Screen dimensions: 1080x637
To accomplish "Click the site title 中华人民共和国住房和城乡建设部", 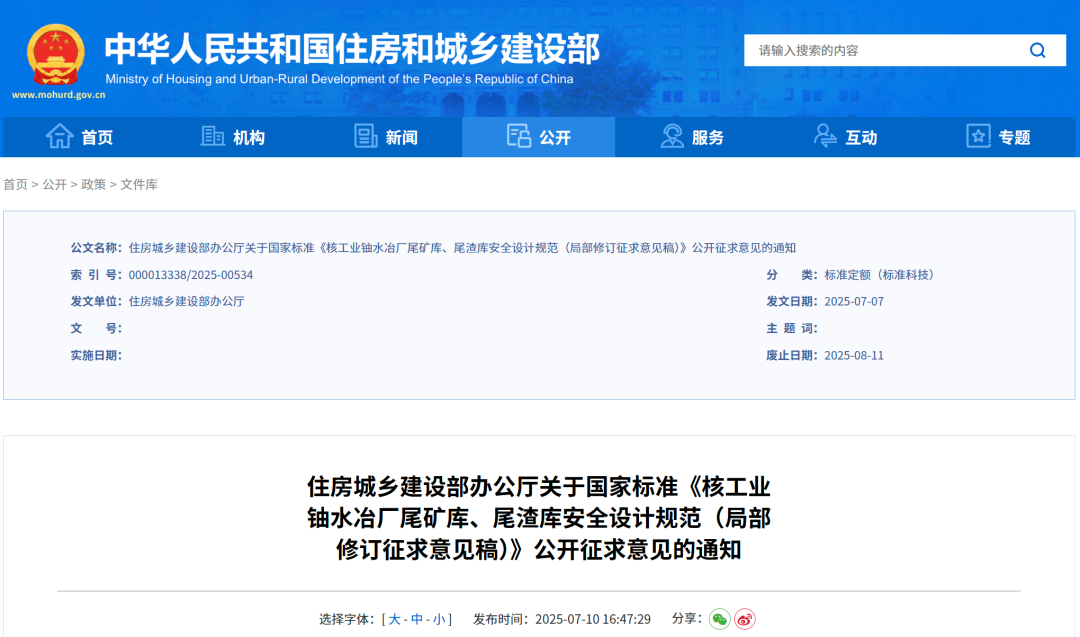I will pos(352,48).
